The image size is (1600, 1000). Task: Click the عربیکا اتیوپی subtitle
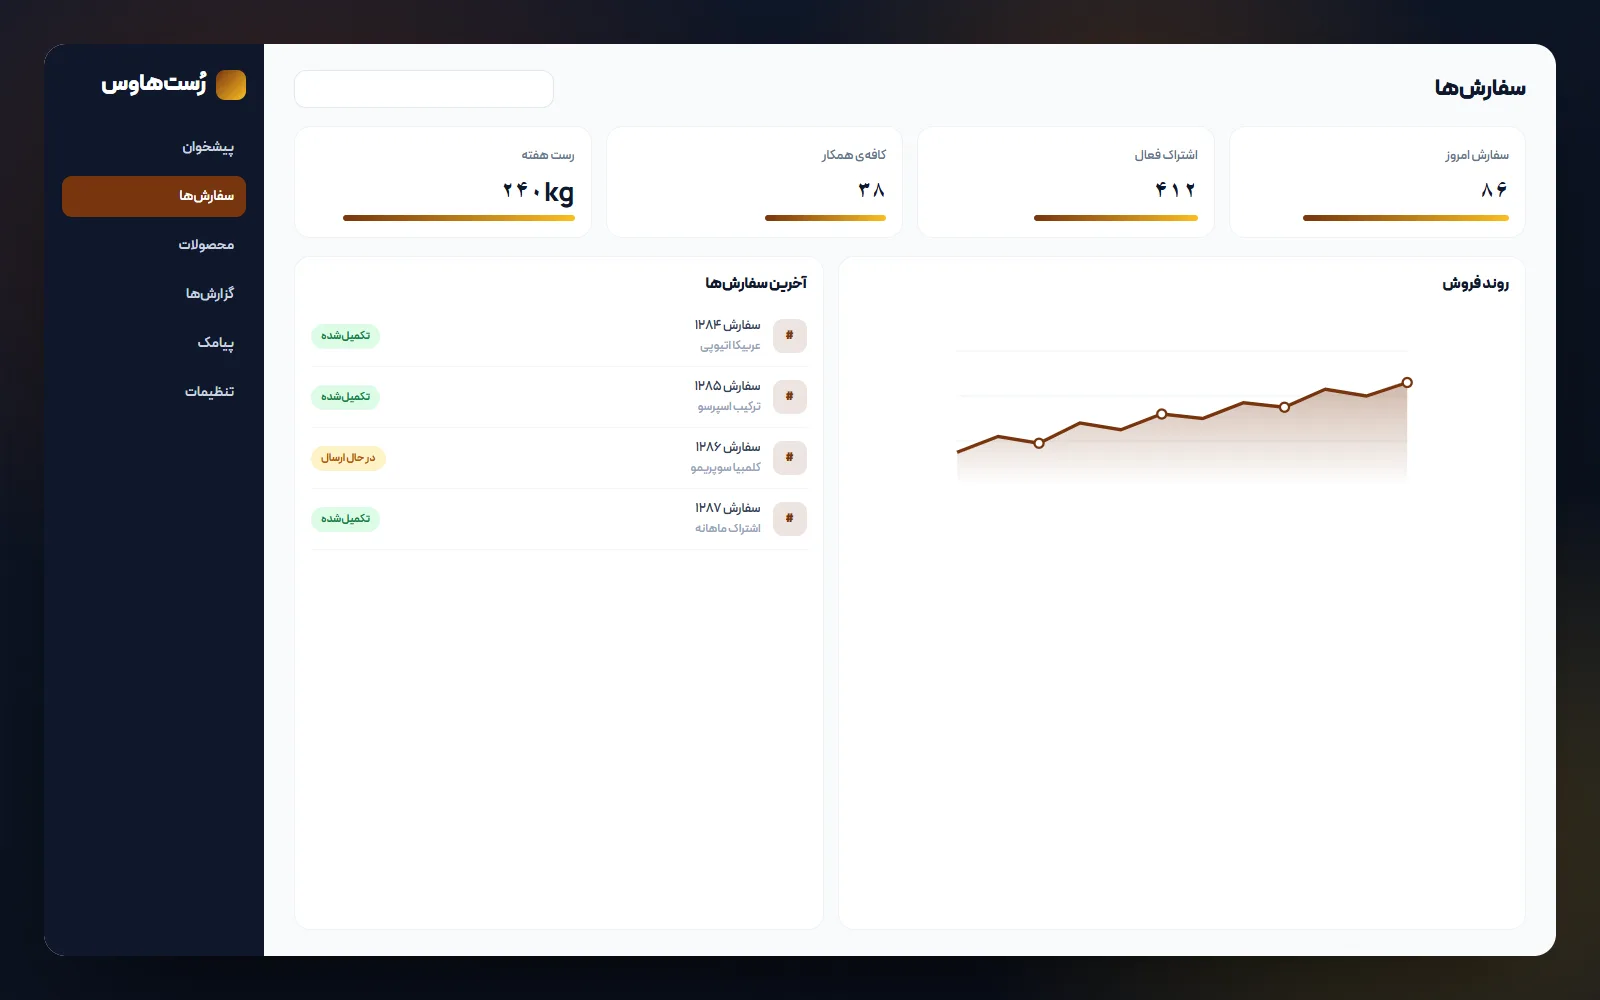click(730, 346)
